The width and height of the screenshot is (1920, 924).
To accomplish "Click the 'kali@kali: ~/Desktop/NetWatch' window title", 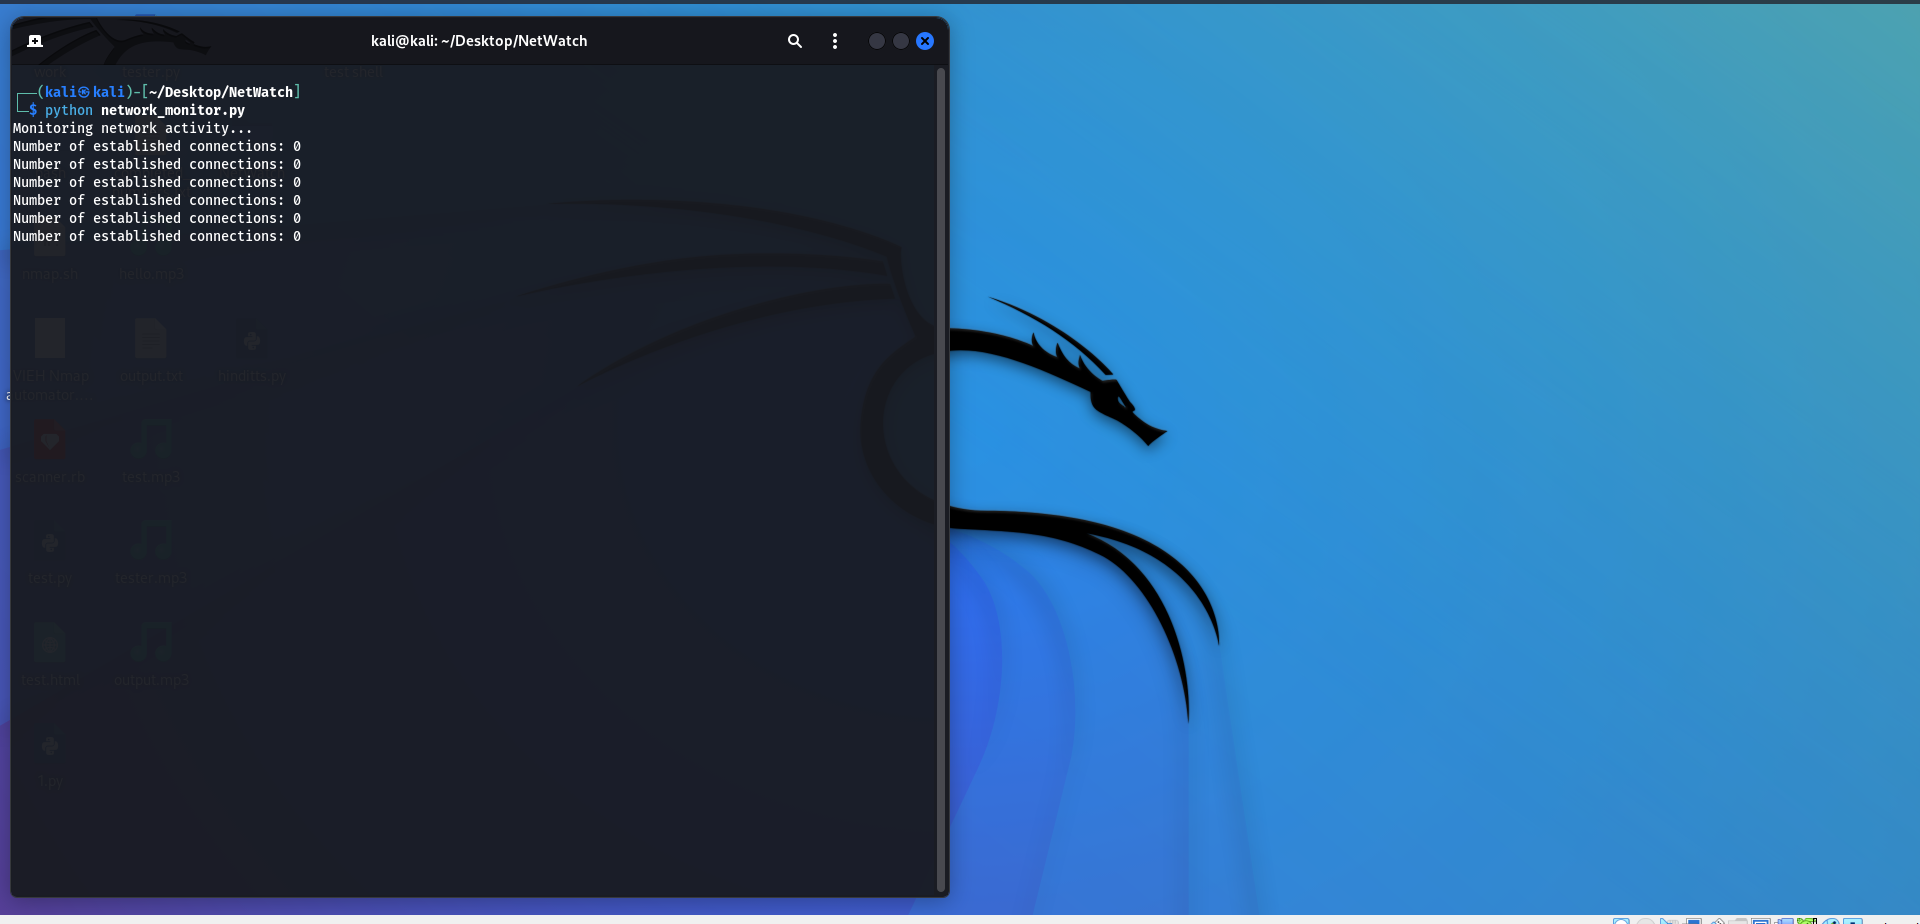I will tap(479, 41).
